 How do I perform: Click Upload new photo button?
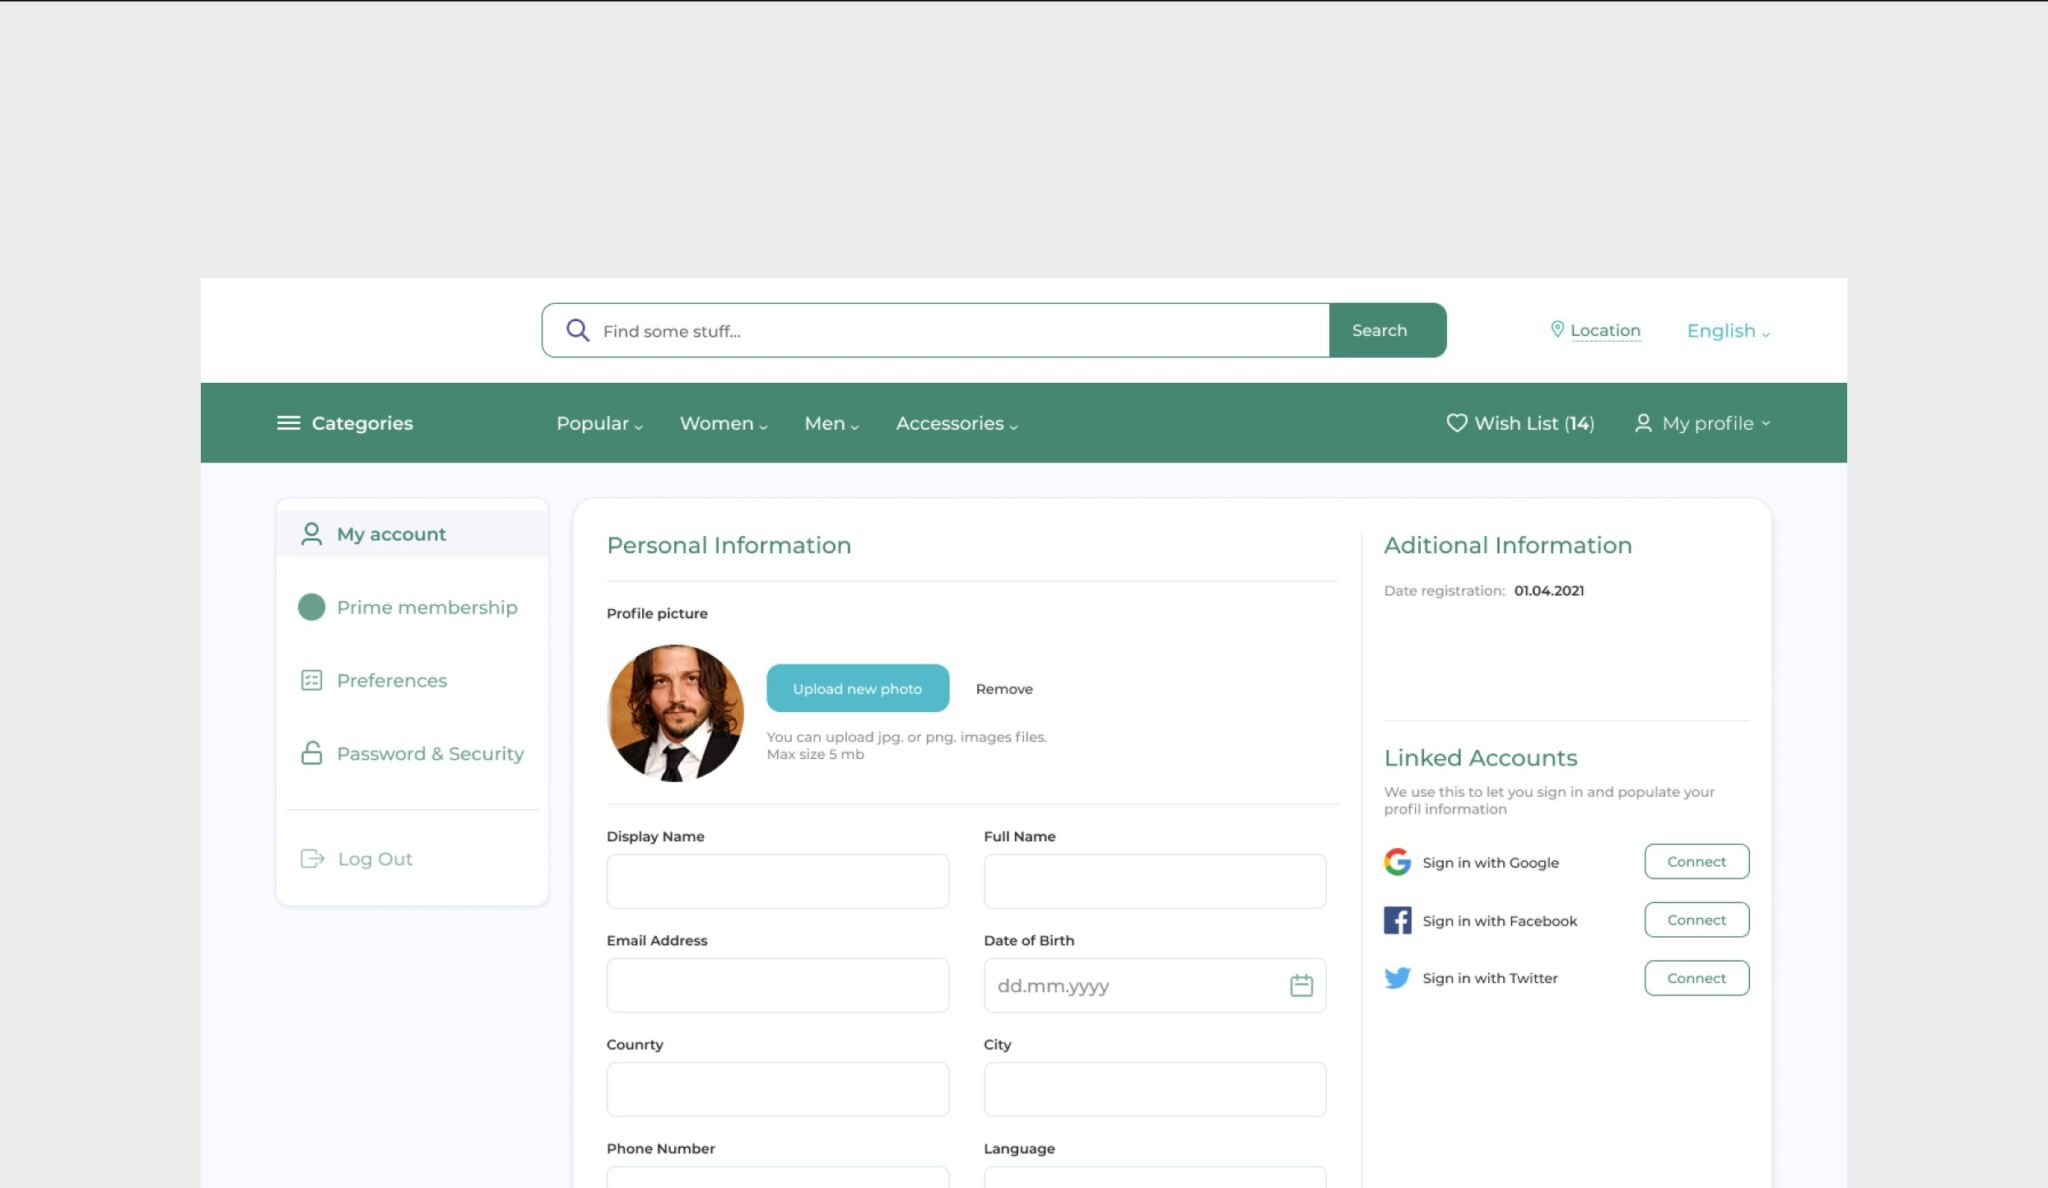tap(857, 688)
